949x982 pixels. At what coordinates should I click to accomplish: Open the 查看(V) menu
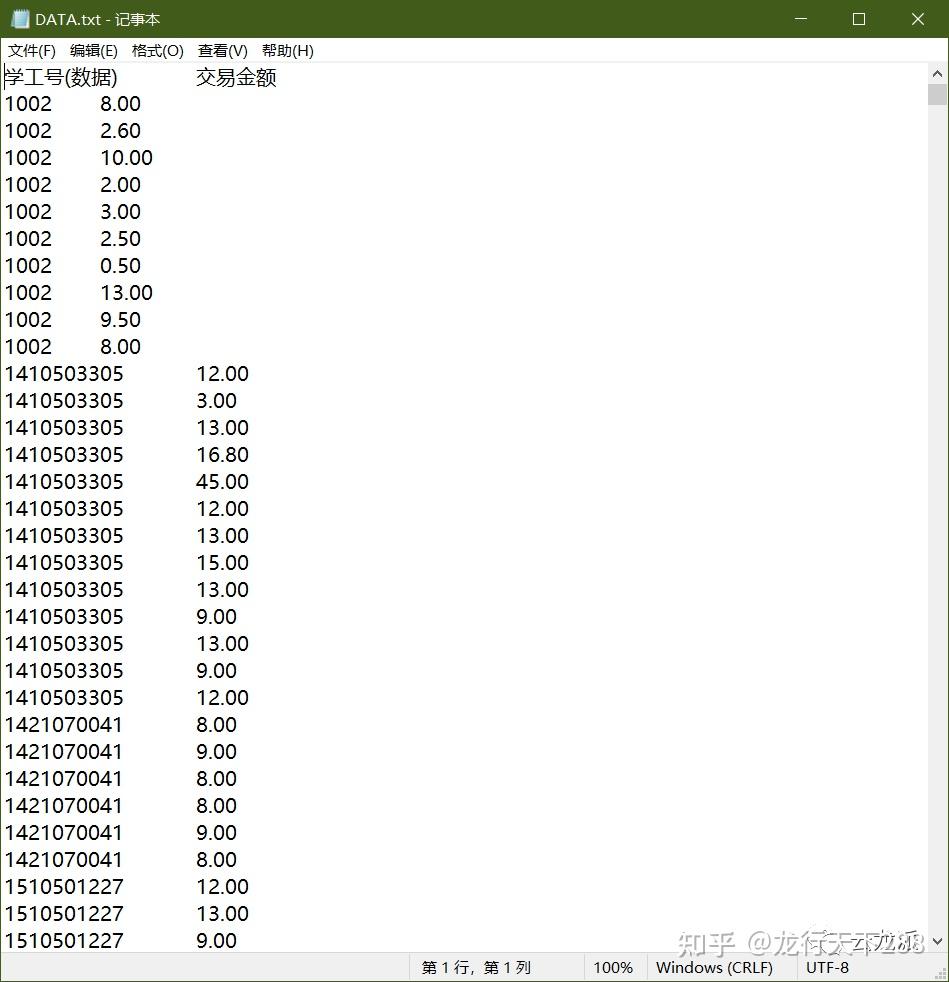221,50
